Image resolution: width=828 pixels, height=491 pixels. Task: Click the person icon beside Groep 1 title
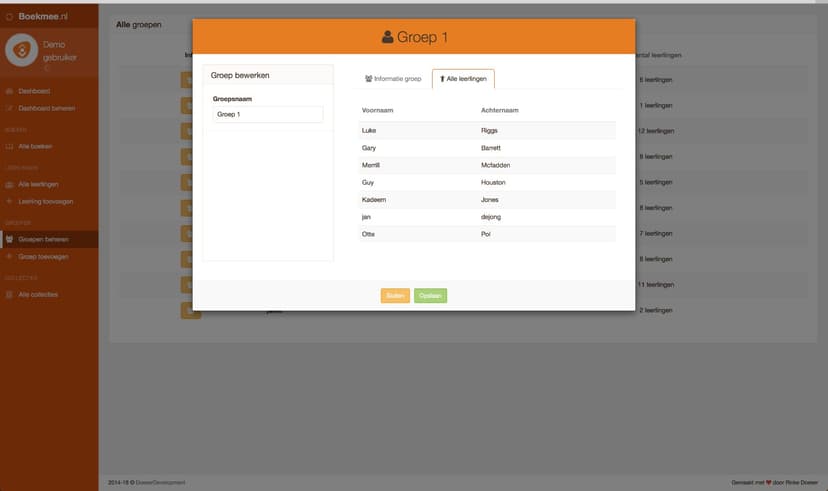click(388, 37)
